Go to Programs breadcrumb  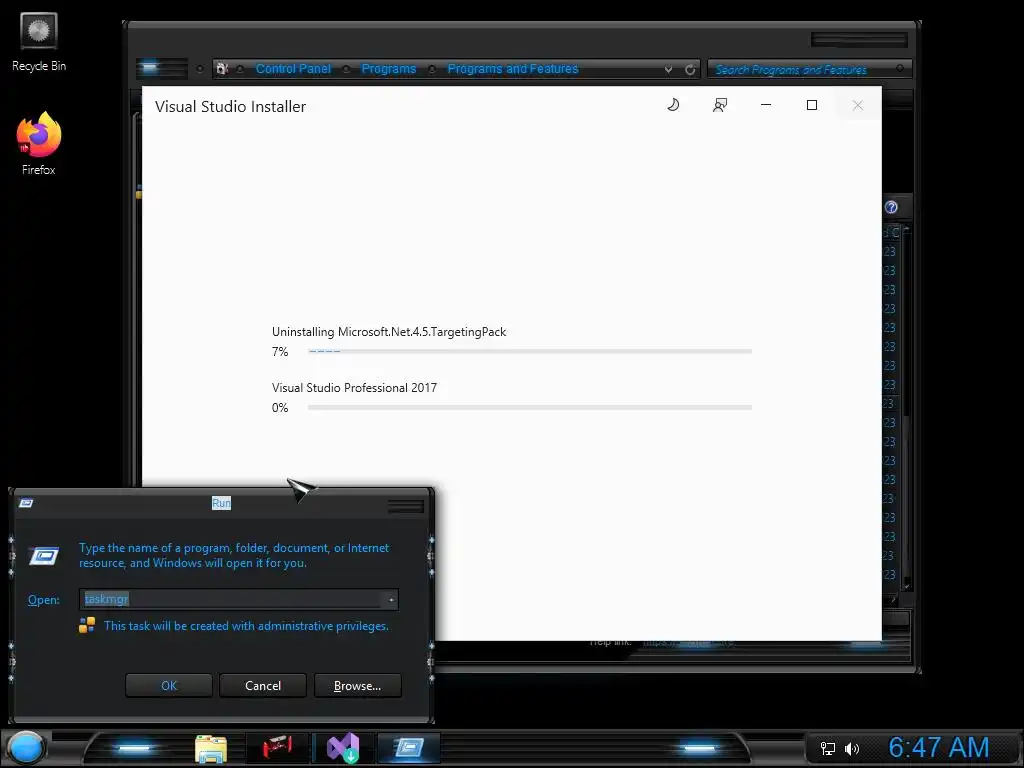(x=389, y=69)
